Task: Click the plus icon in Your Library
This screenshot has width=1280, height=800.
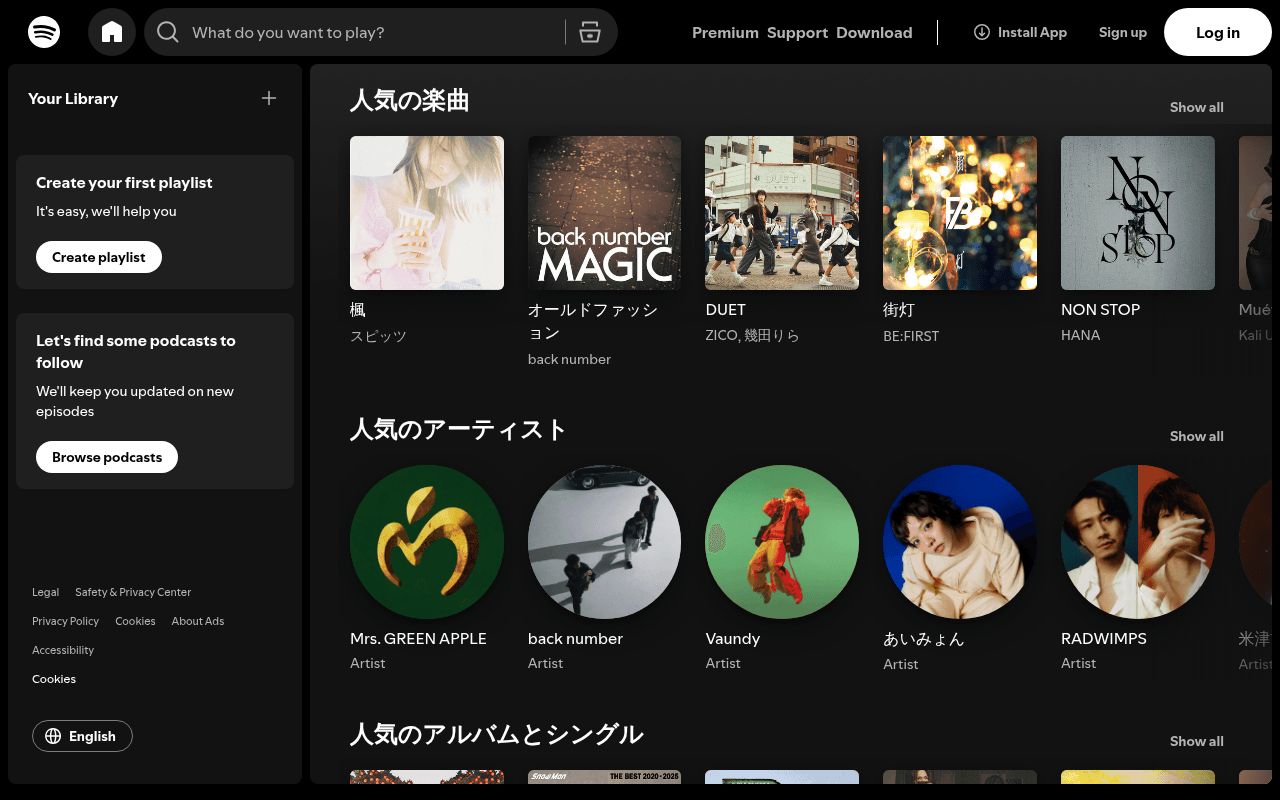Action: (x=268, y=98)
